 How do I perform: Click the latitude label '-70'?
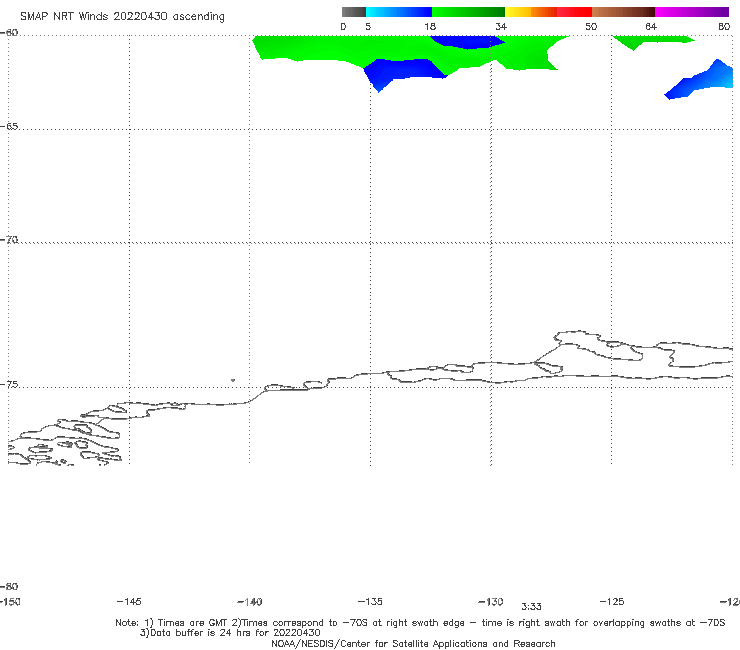coord(9,240)
